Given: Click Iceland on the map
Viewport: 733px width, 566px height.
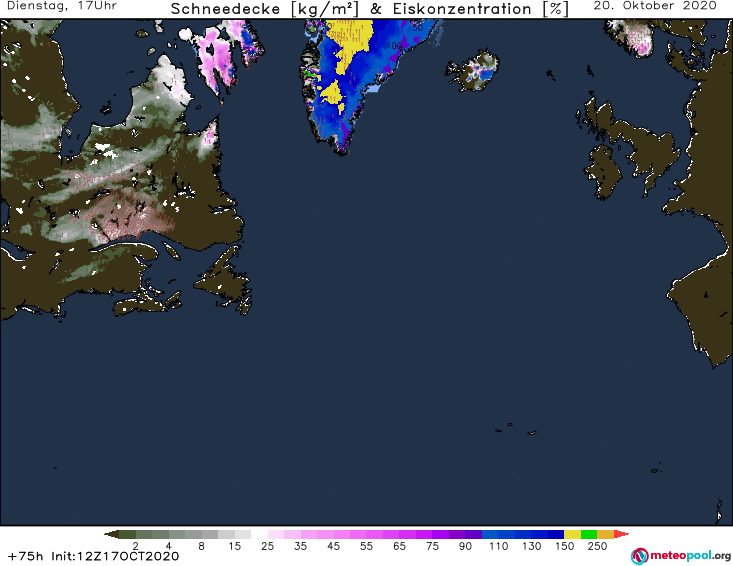Looking at the screenshot, I should pyautogui.click(x=473, y=71).
